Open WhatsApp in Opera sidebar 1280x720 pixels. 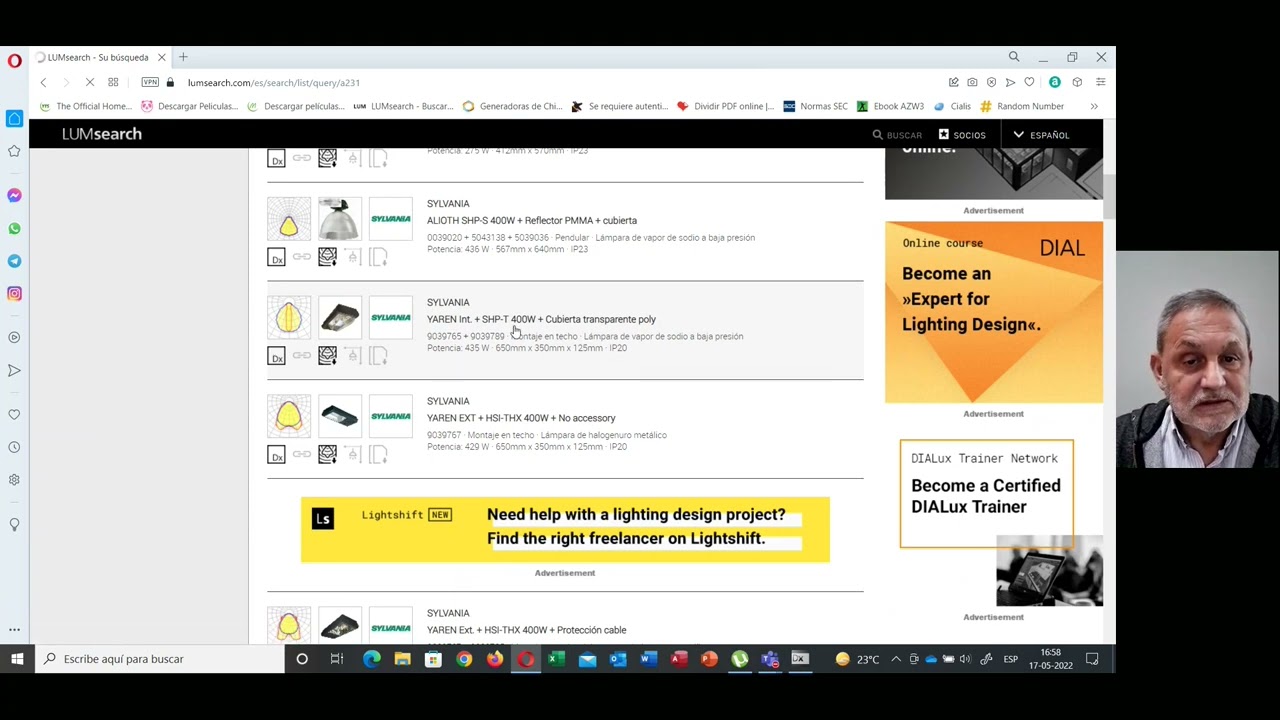[x=14, y=228]
